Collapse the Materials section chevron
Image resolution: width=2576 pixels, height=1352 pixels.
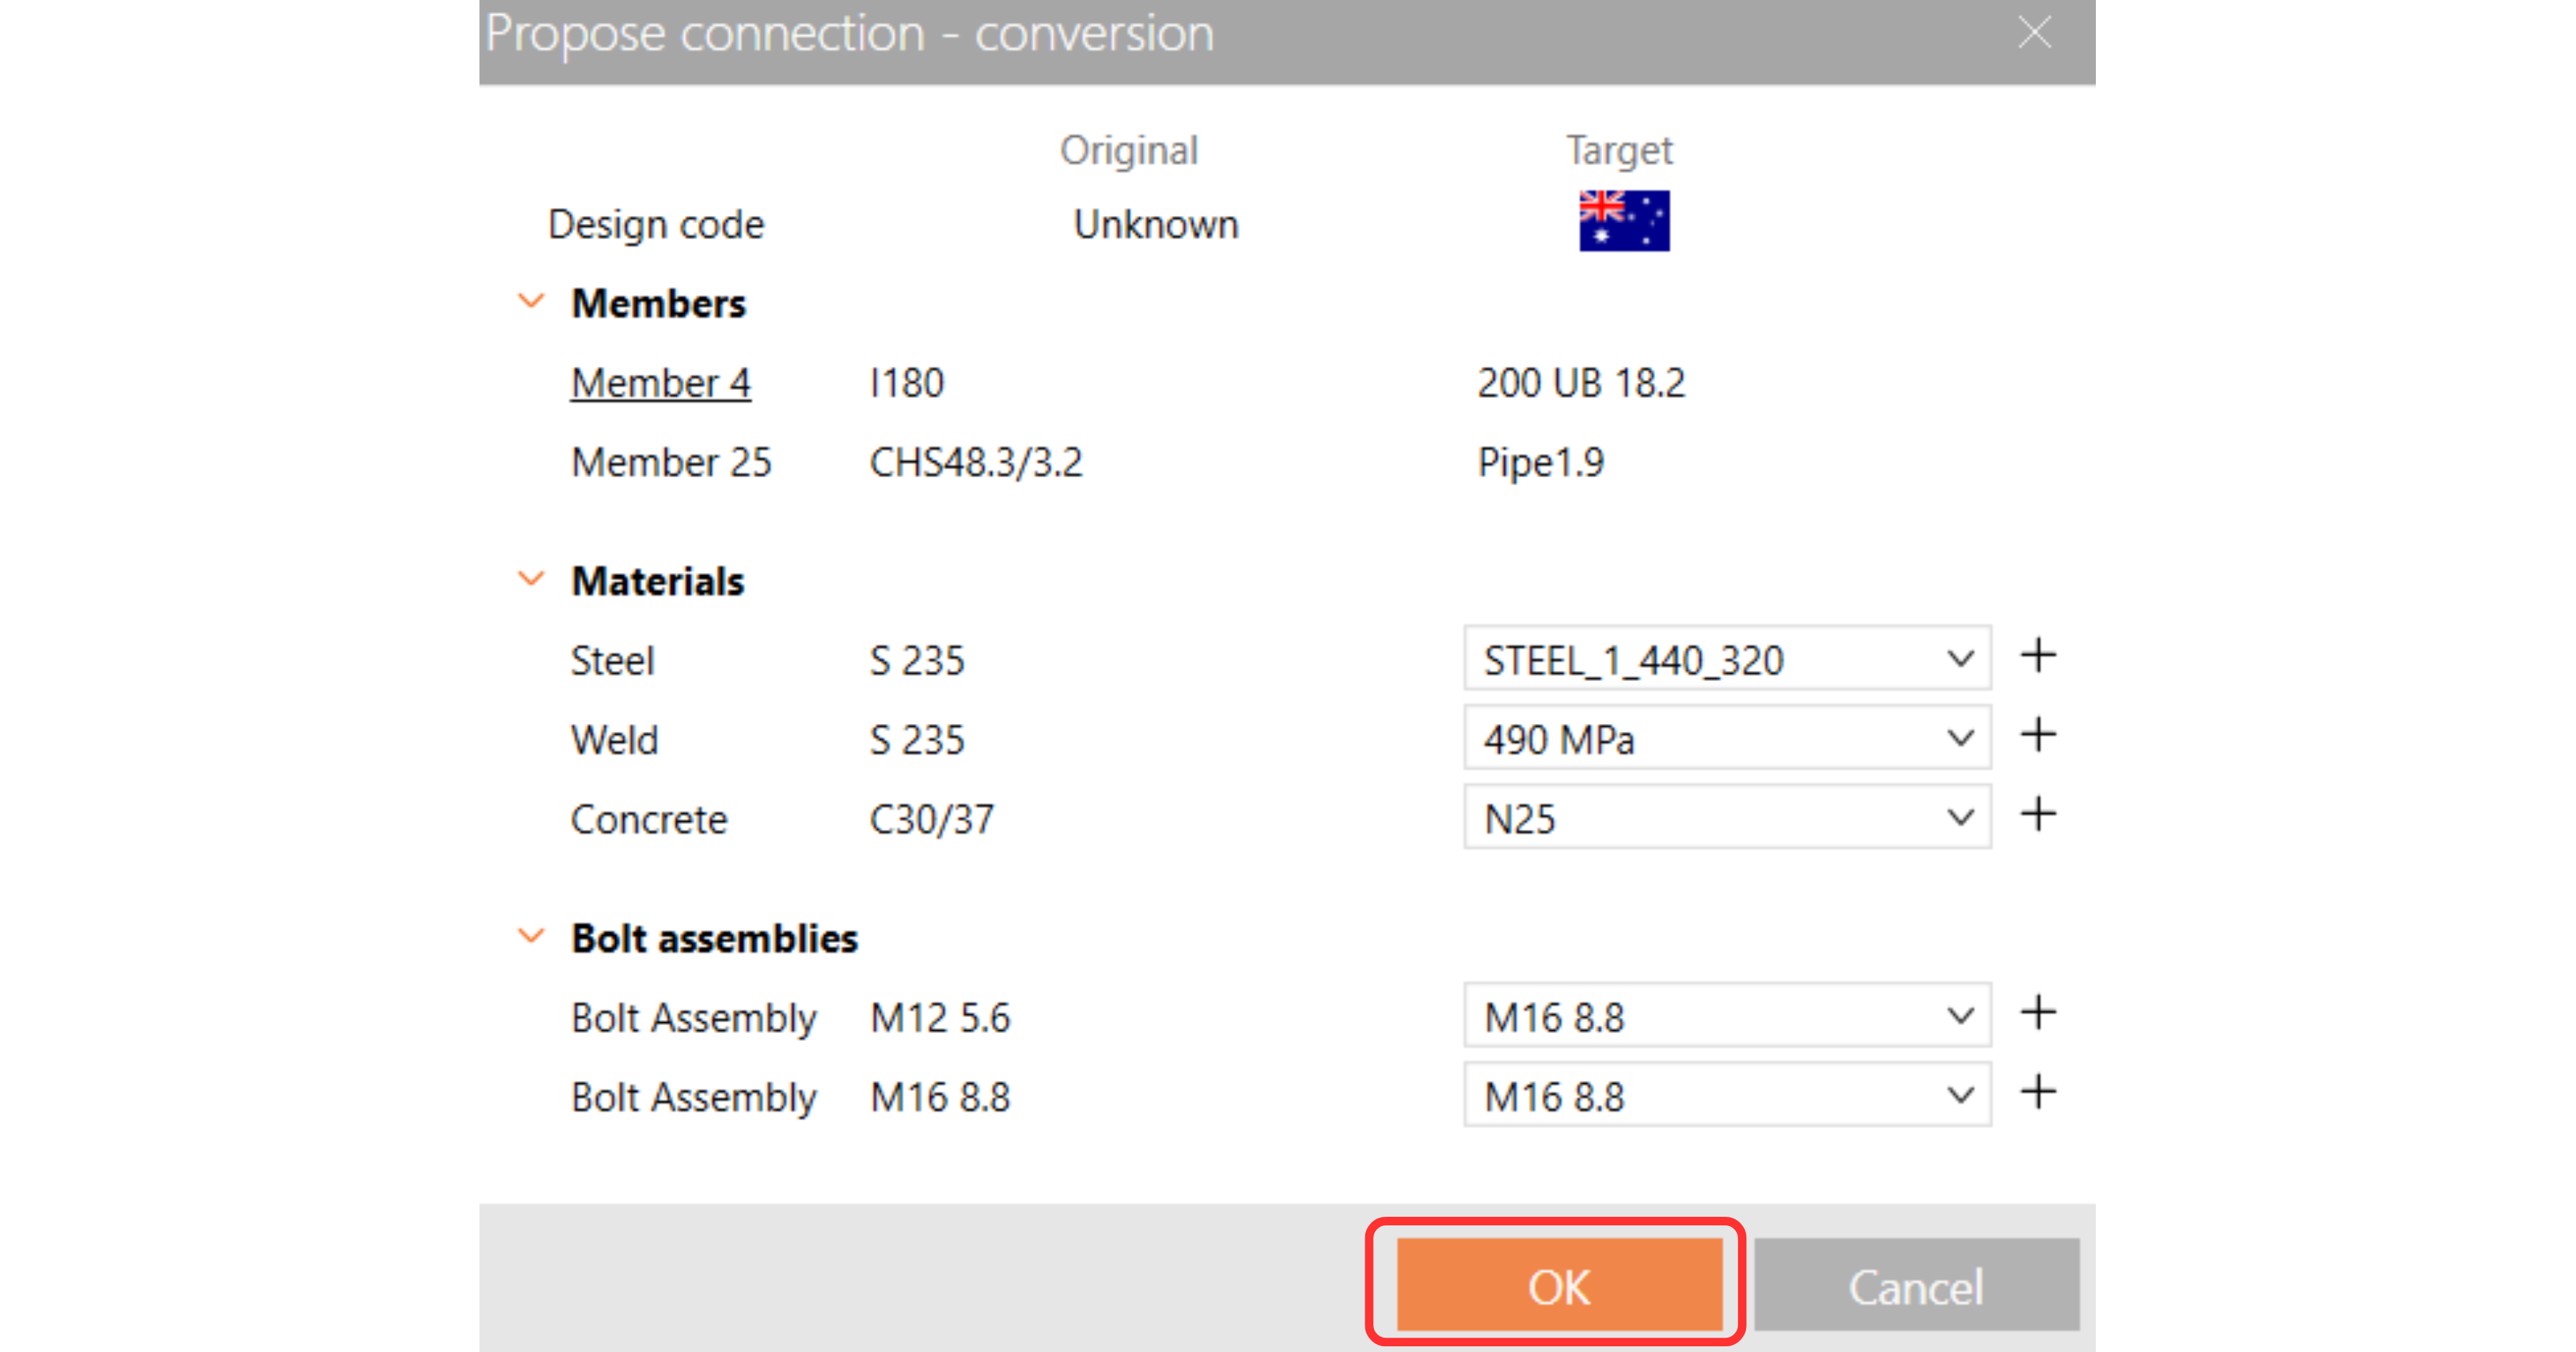coord(531,579)
